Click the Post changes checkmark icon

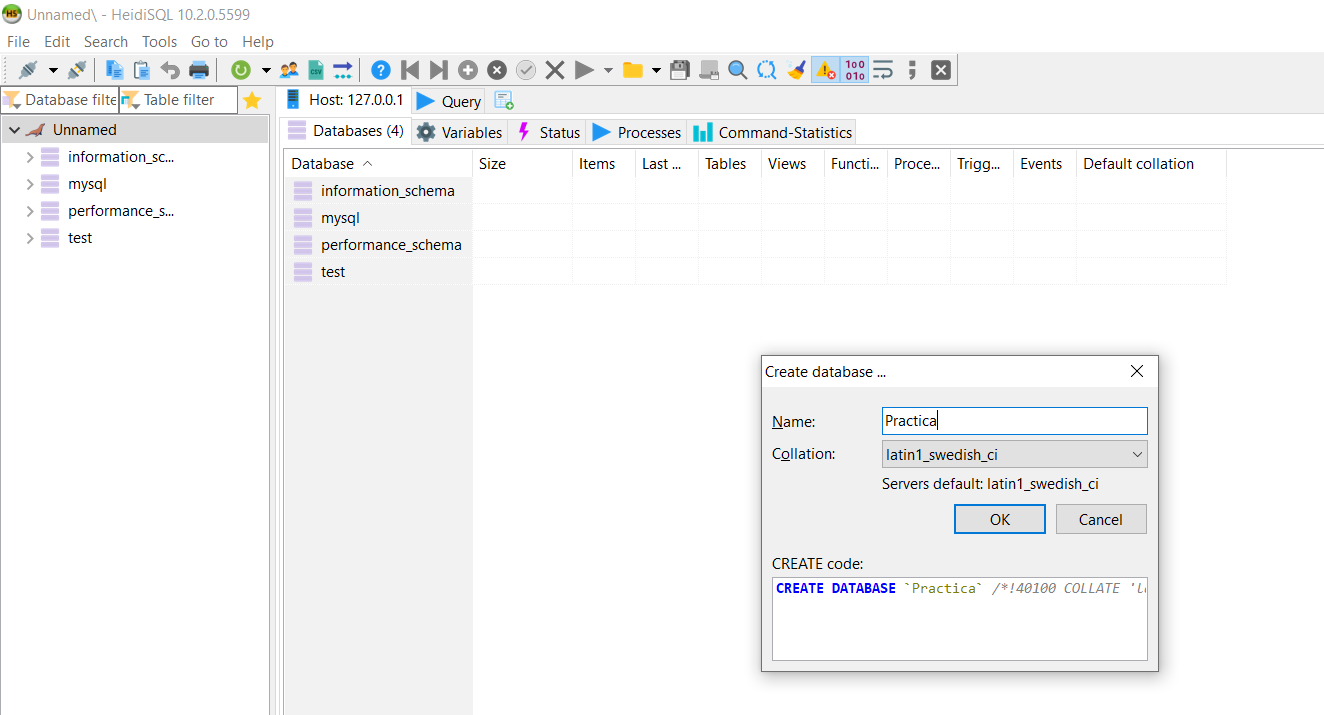tap(526, 70)
